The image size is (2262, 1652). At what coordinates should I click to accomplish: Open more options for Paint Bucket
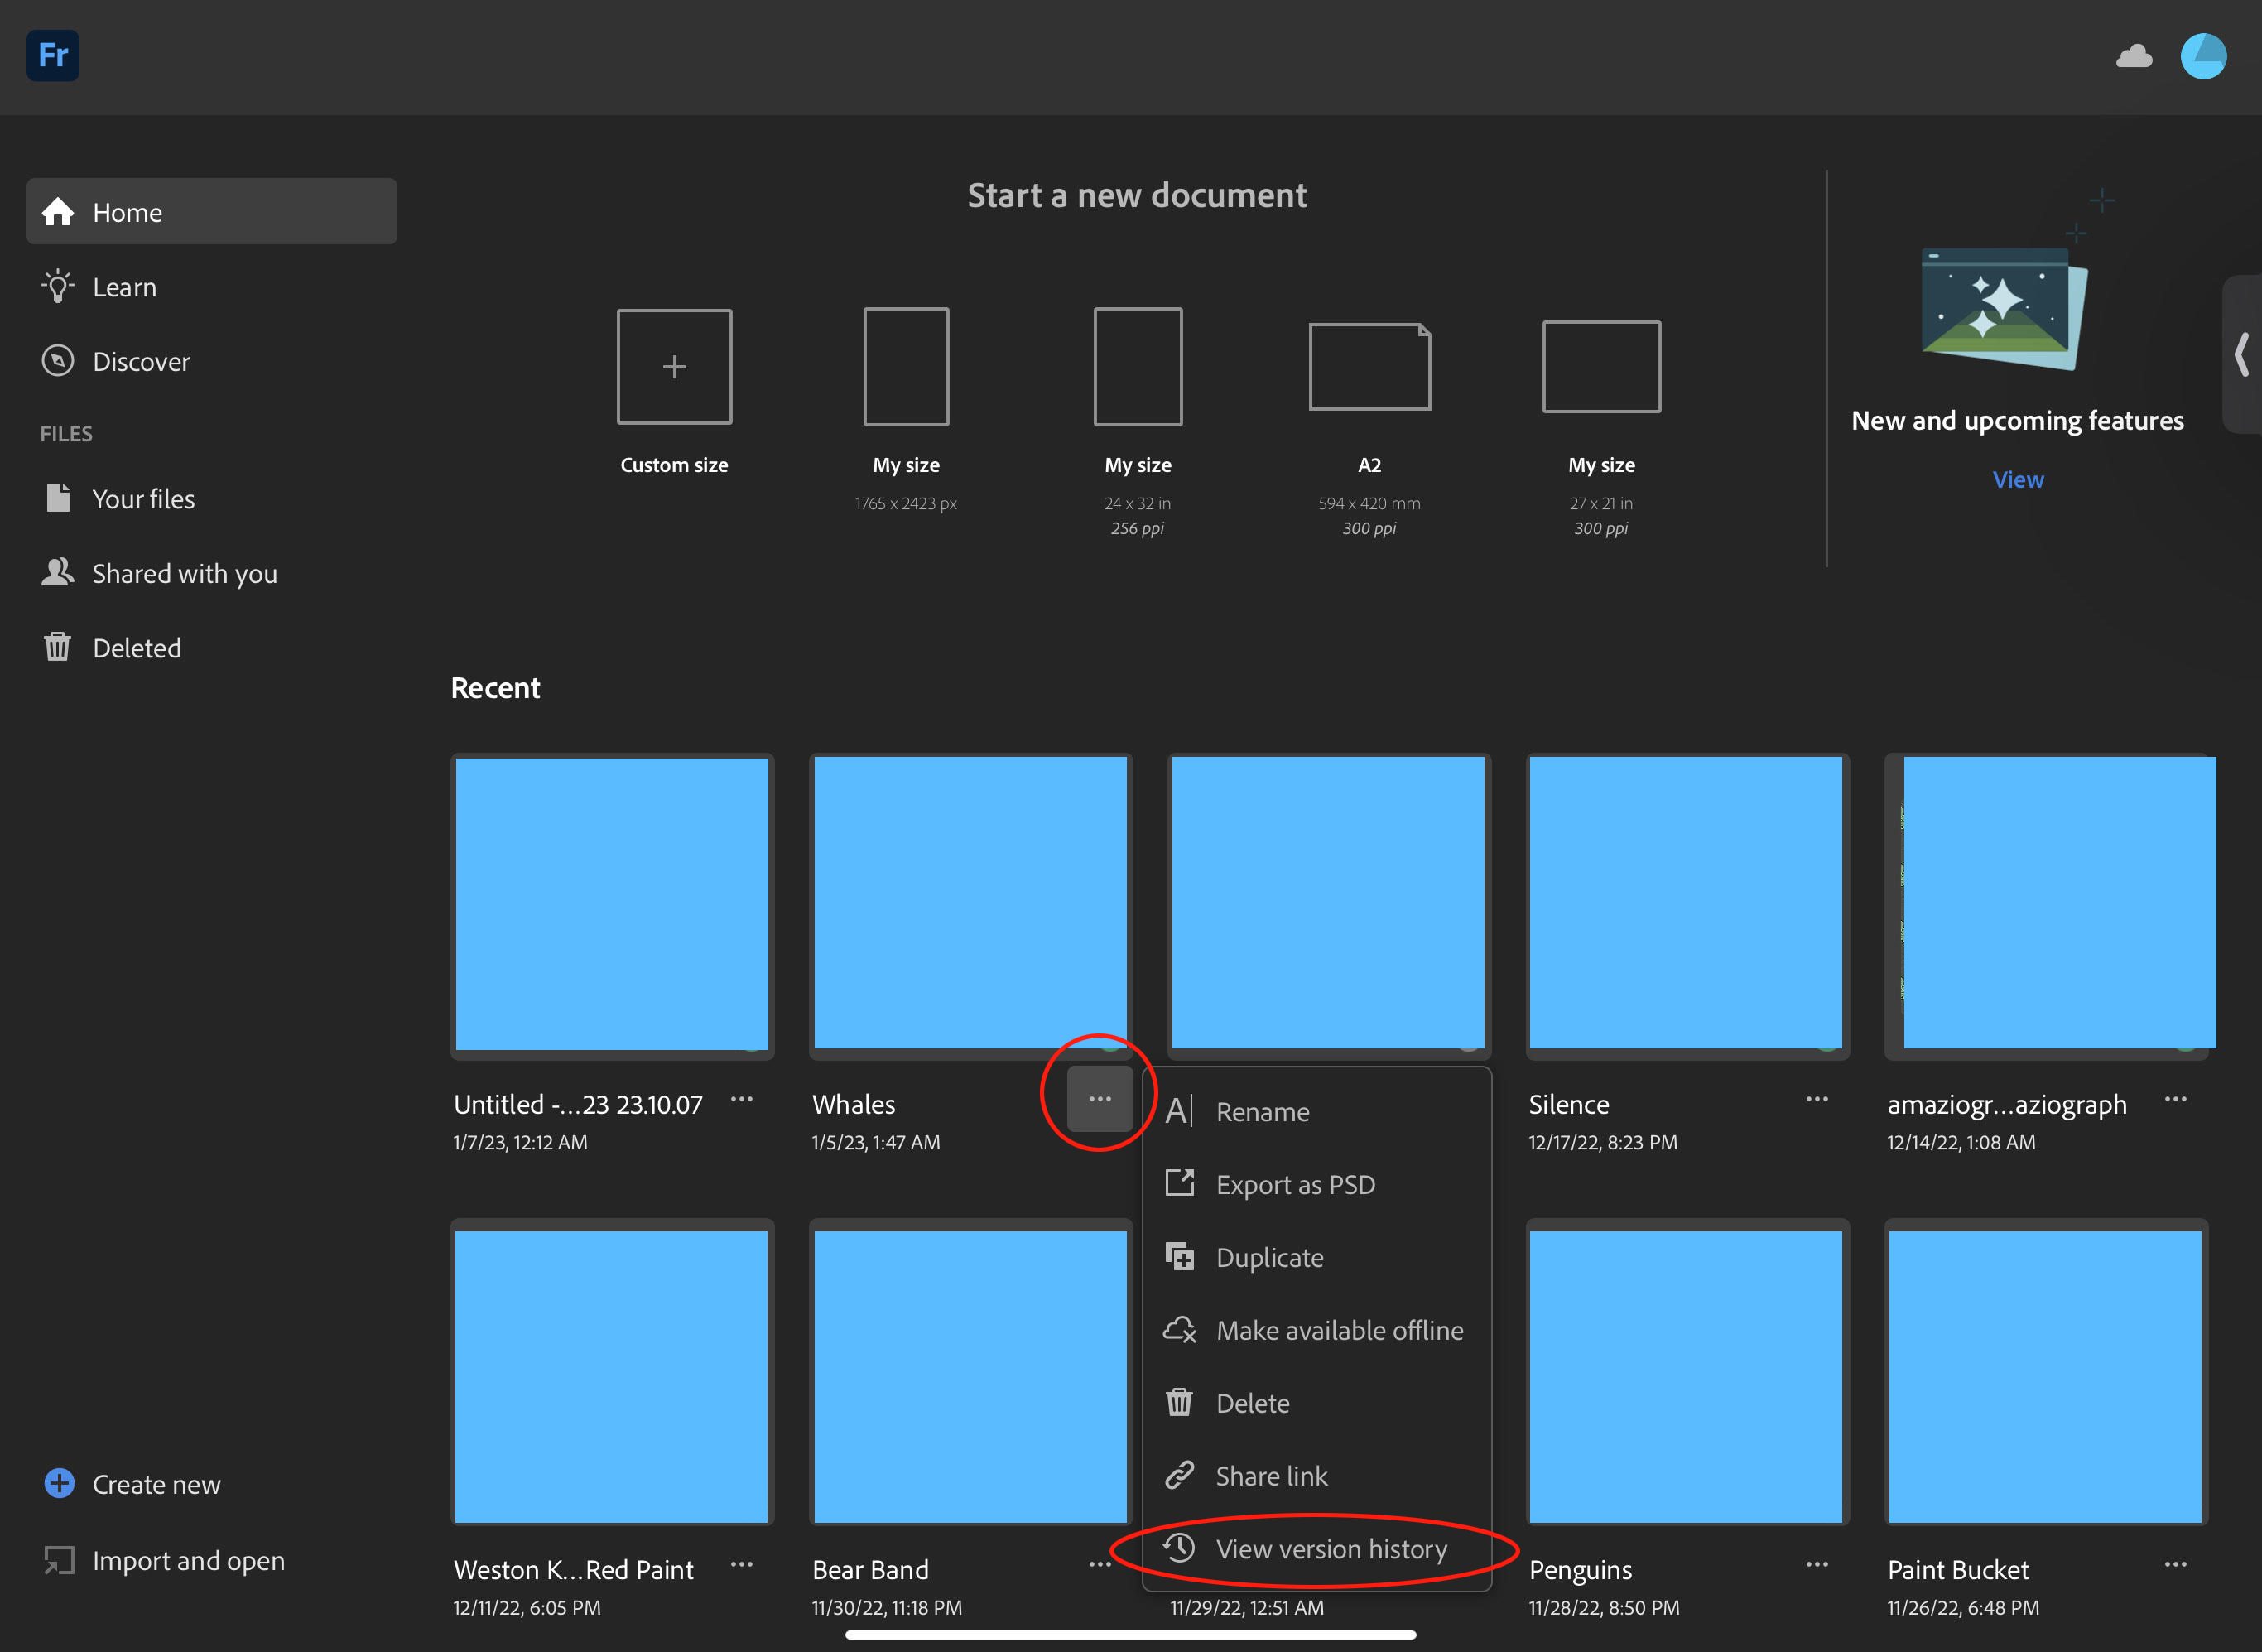[x=2175, y=1564]
